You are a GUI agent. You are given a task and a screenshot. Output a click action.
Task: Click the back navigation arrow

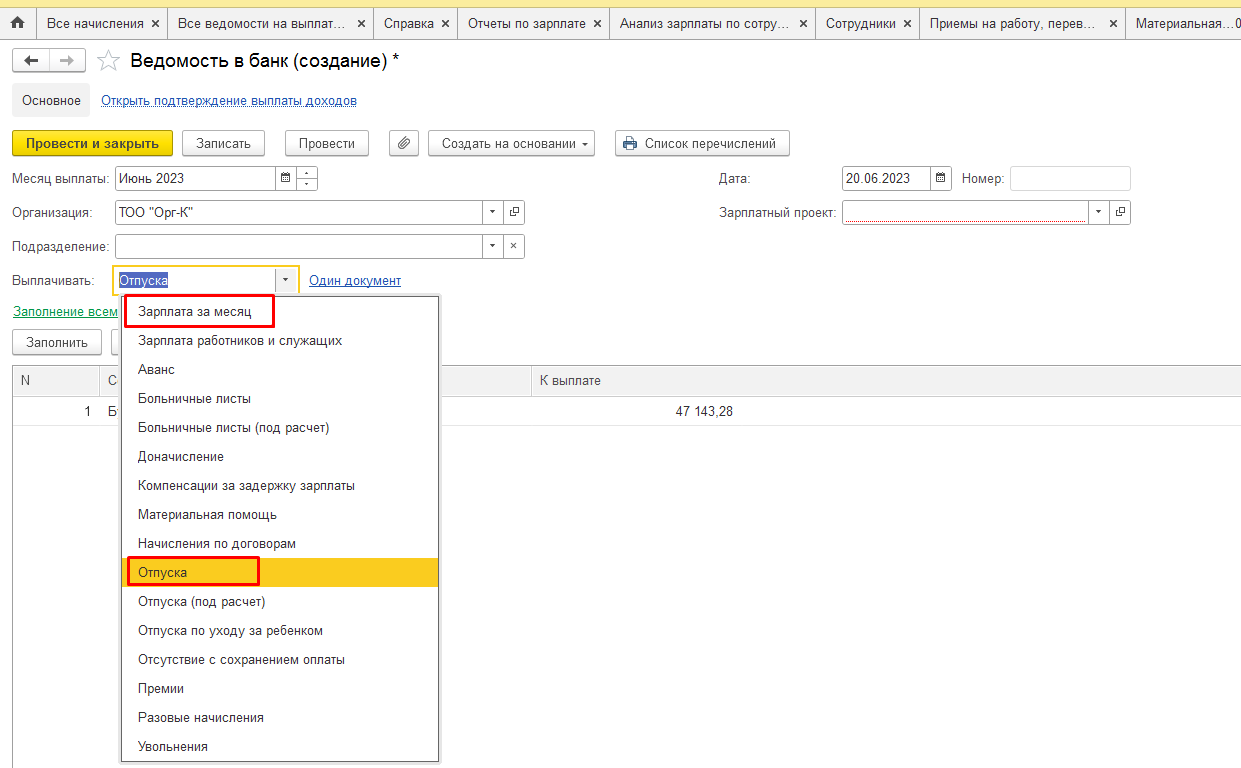[31, 61]
